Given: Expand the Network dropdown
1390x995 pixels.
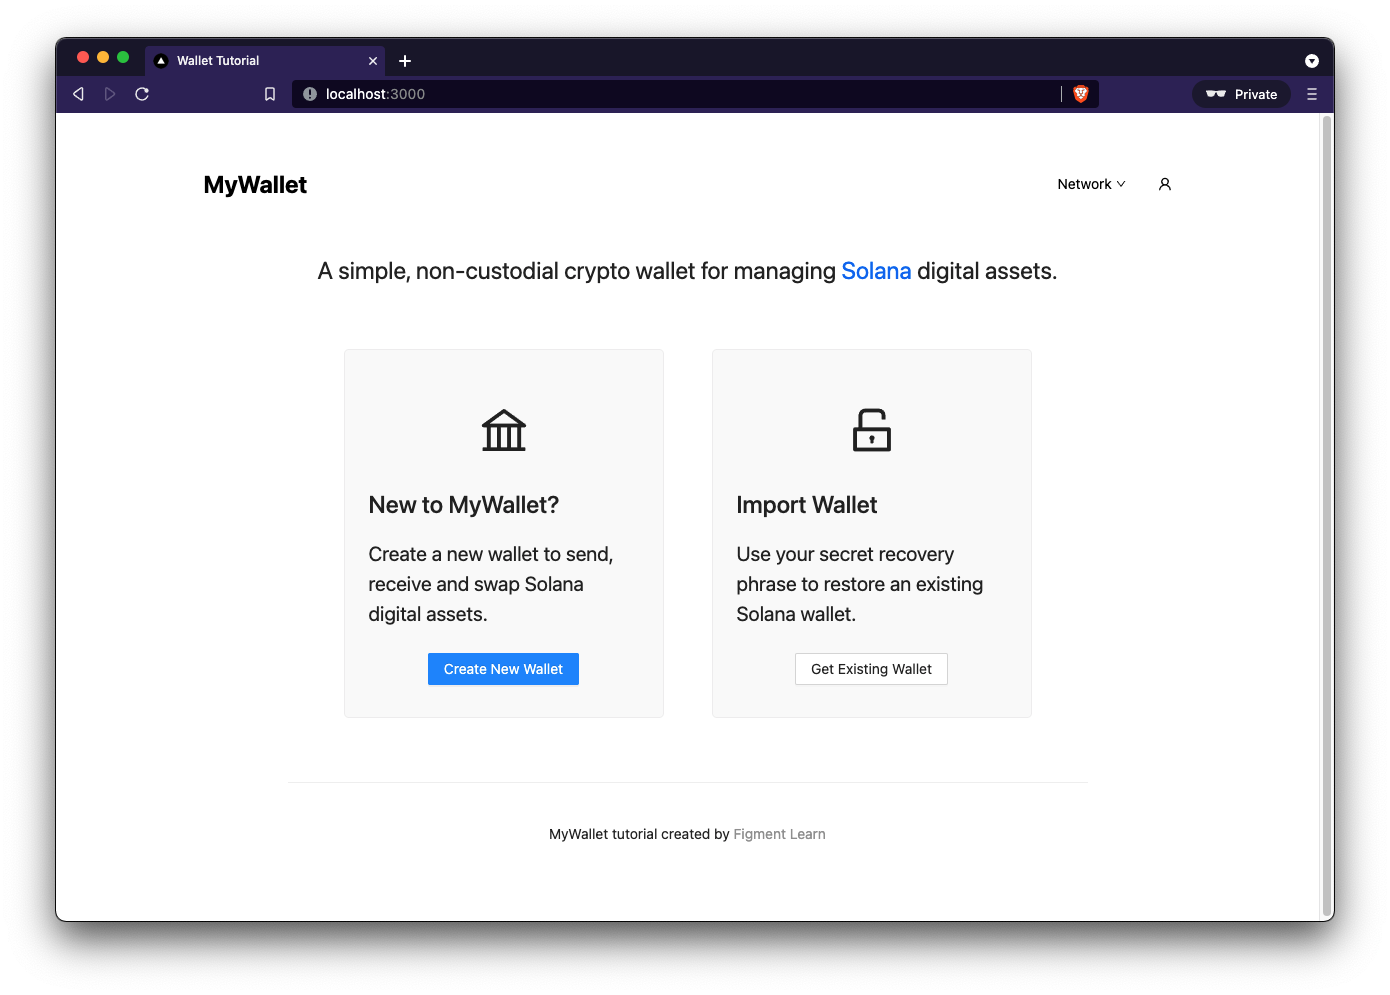Looking at the screenshot, I should 1091,184.
